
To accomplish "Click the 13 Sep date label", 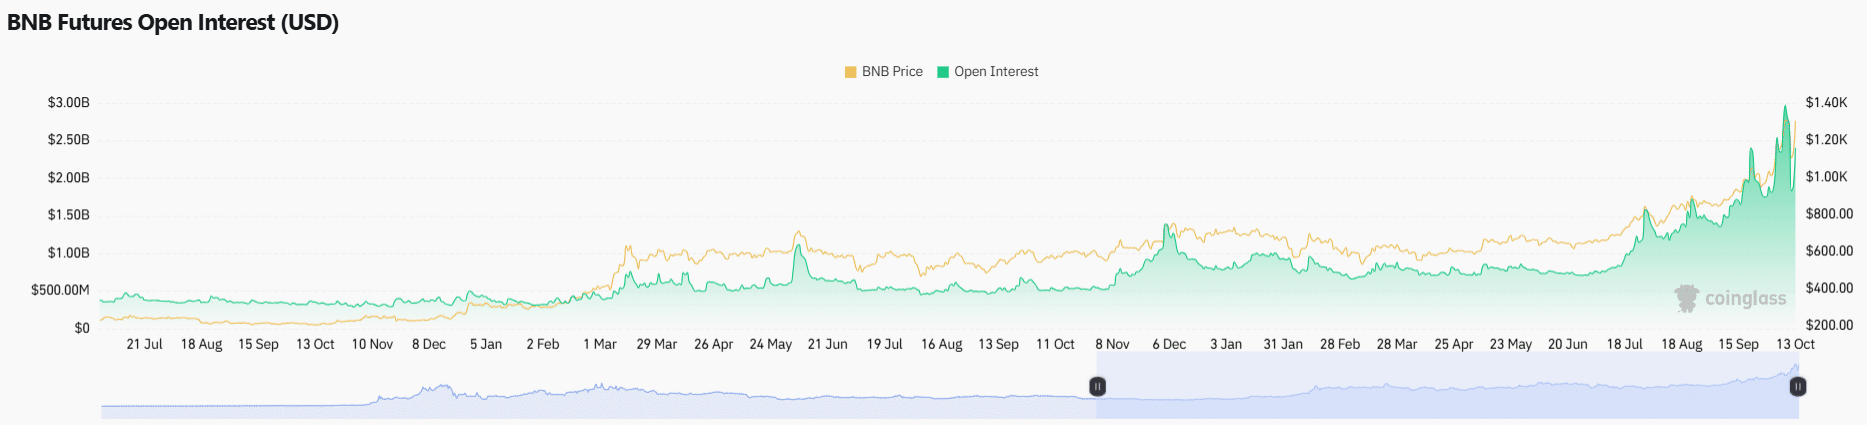I will click(x=999, y=344).
